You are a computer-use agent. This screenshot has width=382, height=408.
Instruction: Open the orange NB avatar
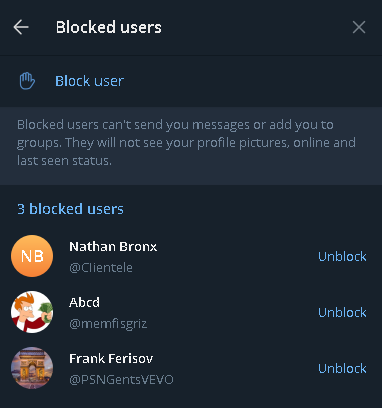click(x=32, y=256)
